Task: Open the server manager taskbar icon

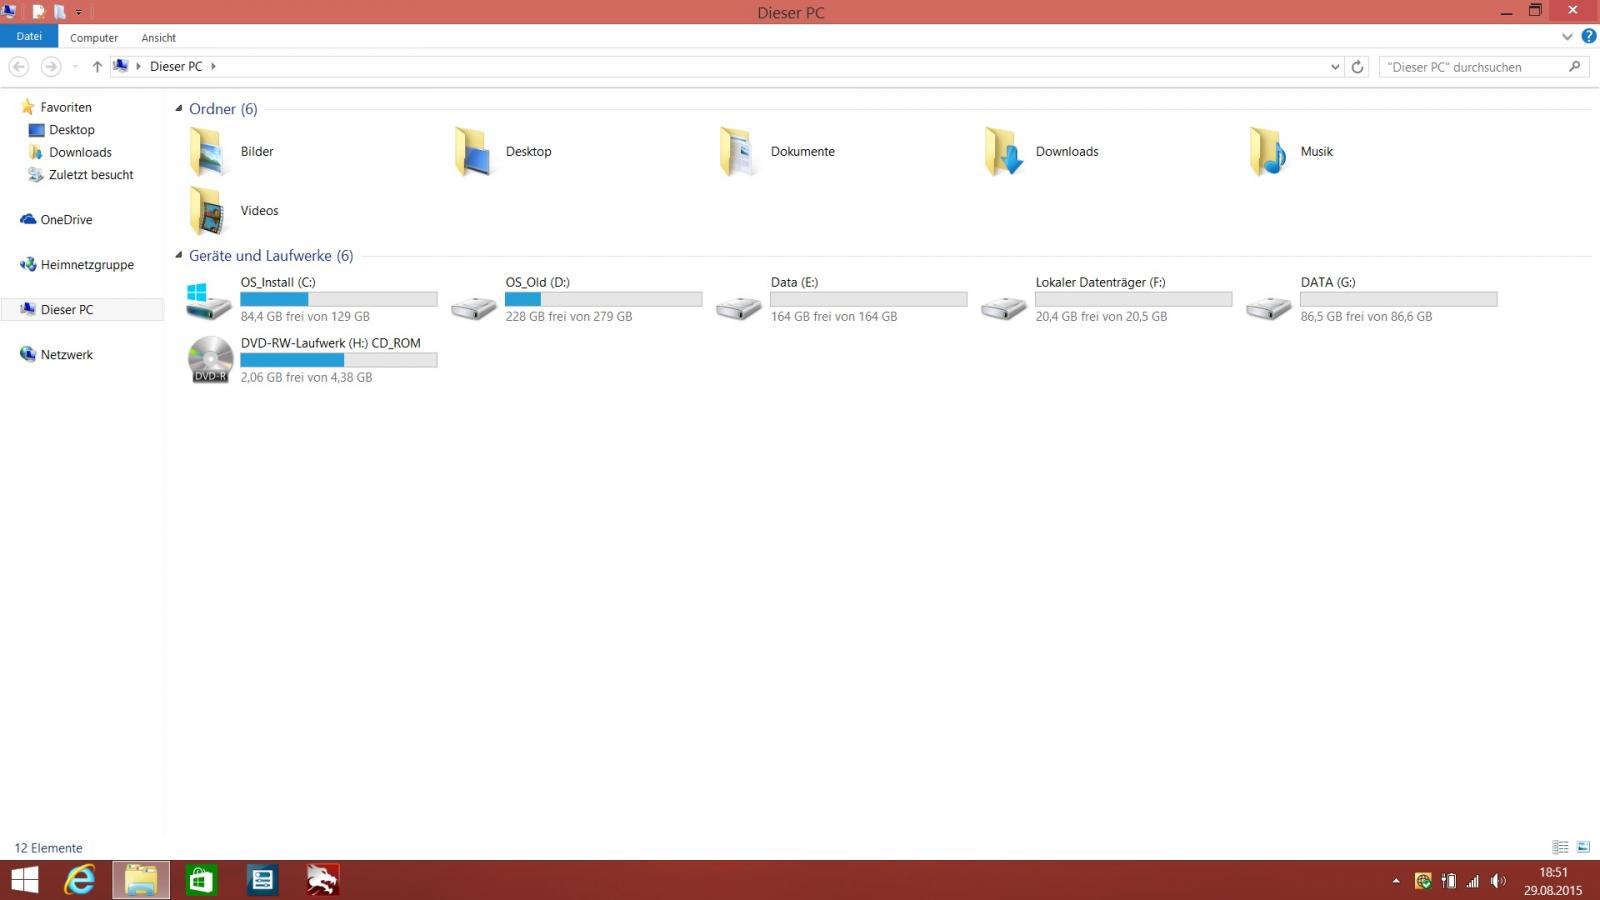Action: 262,880
